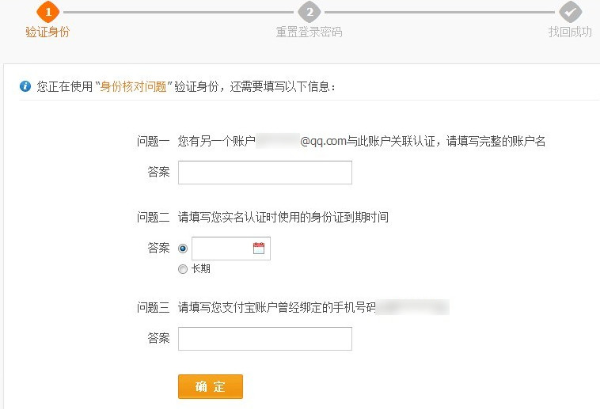Viewport: 600px width, 409px height.
Task: Select the 验证身份 step label
Action: (47, 32)
